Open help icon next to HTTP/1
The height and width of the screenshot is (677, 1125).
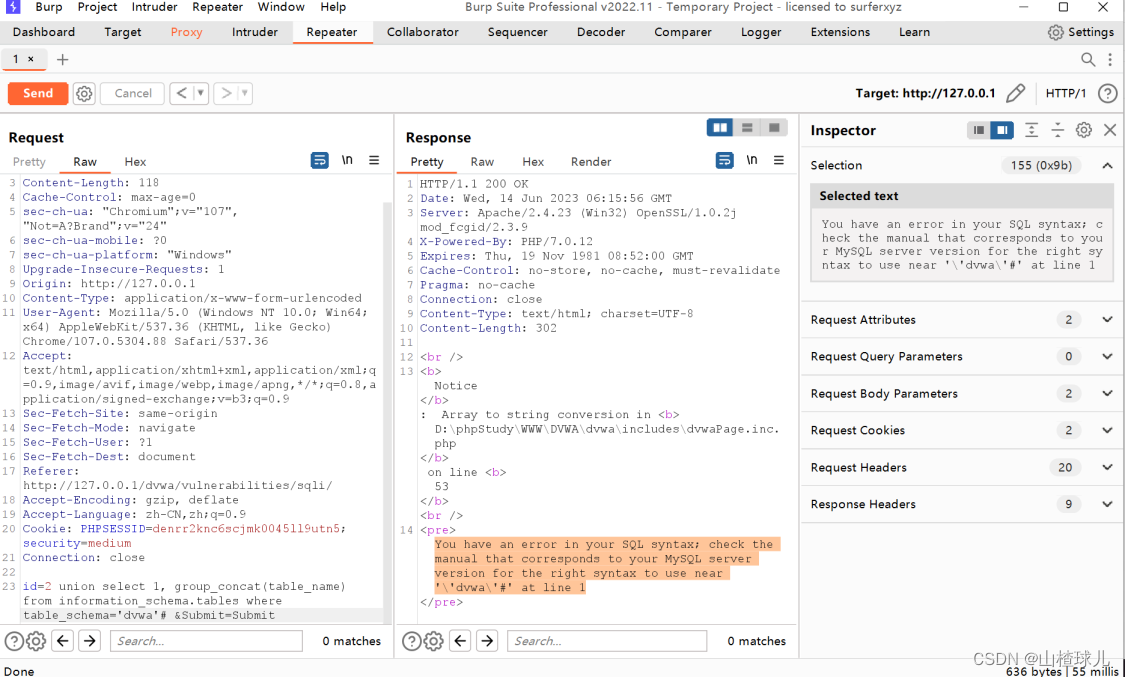click(1108, 93)
